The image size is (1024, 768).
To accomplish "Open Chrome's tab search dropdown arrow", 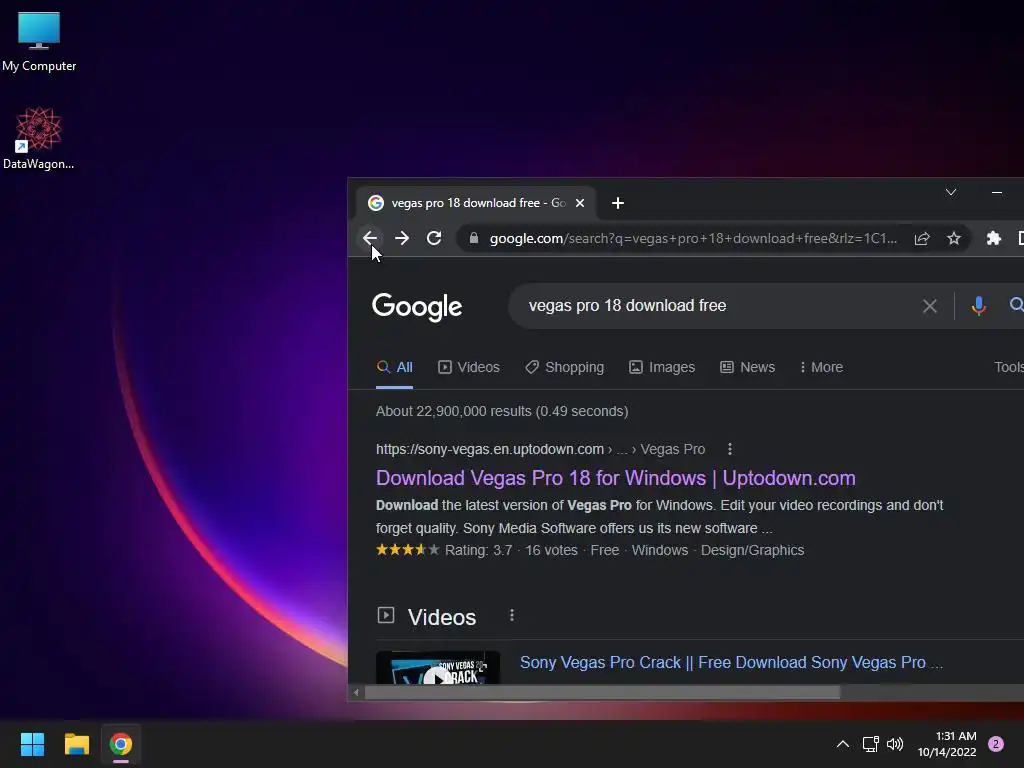I will point(951,192).
